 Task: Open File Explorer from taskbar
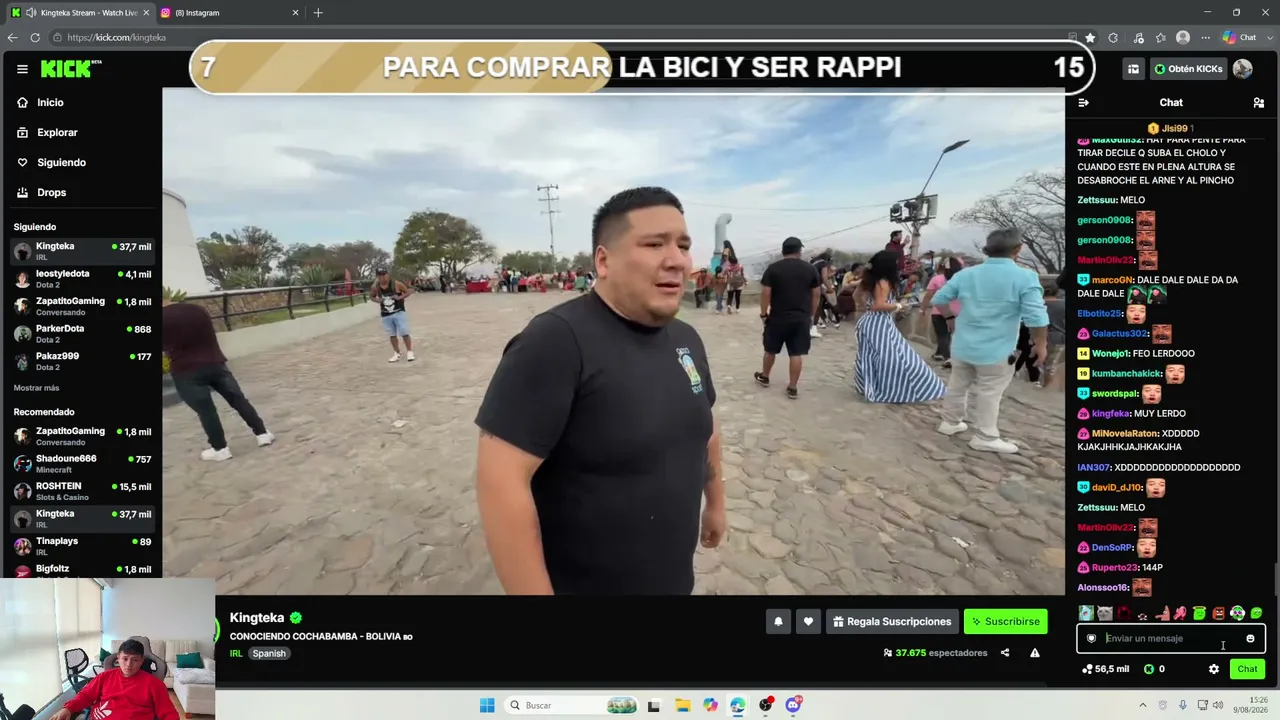pyautogui.click(x=682, y=705)
